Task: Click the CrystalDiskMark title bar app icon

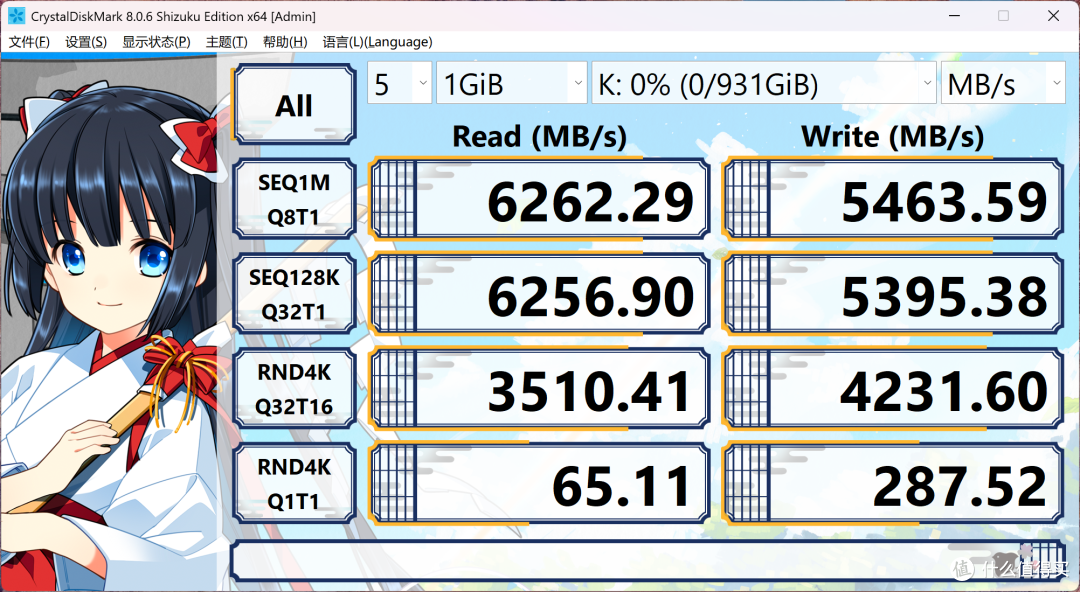Action: 16,15
